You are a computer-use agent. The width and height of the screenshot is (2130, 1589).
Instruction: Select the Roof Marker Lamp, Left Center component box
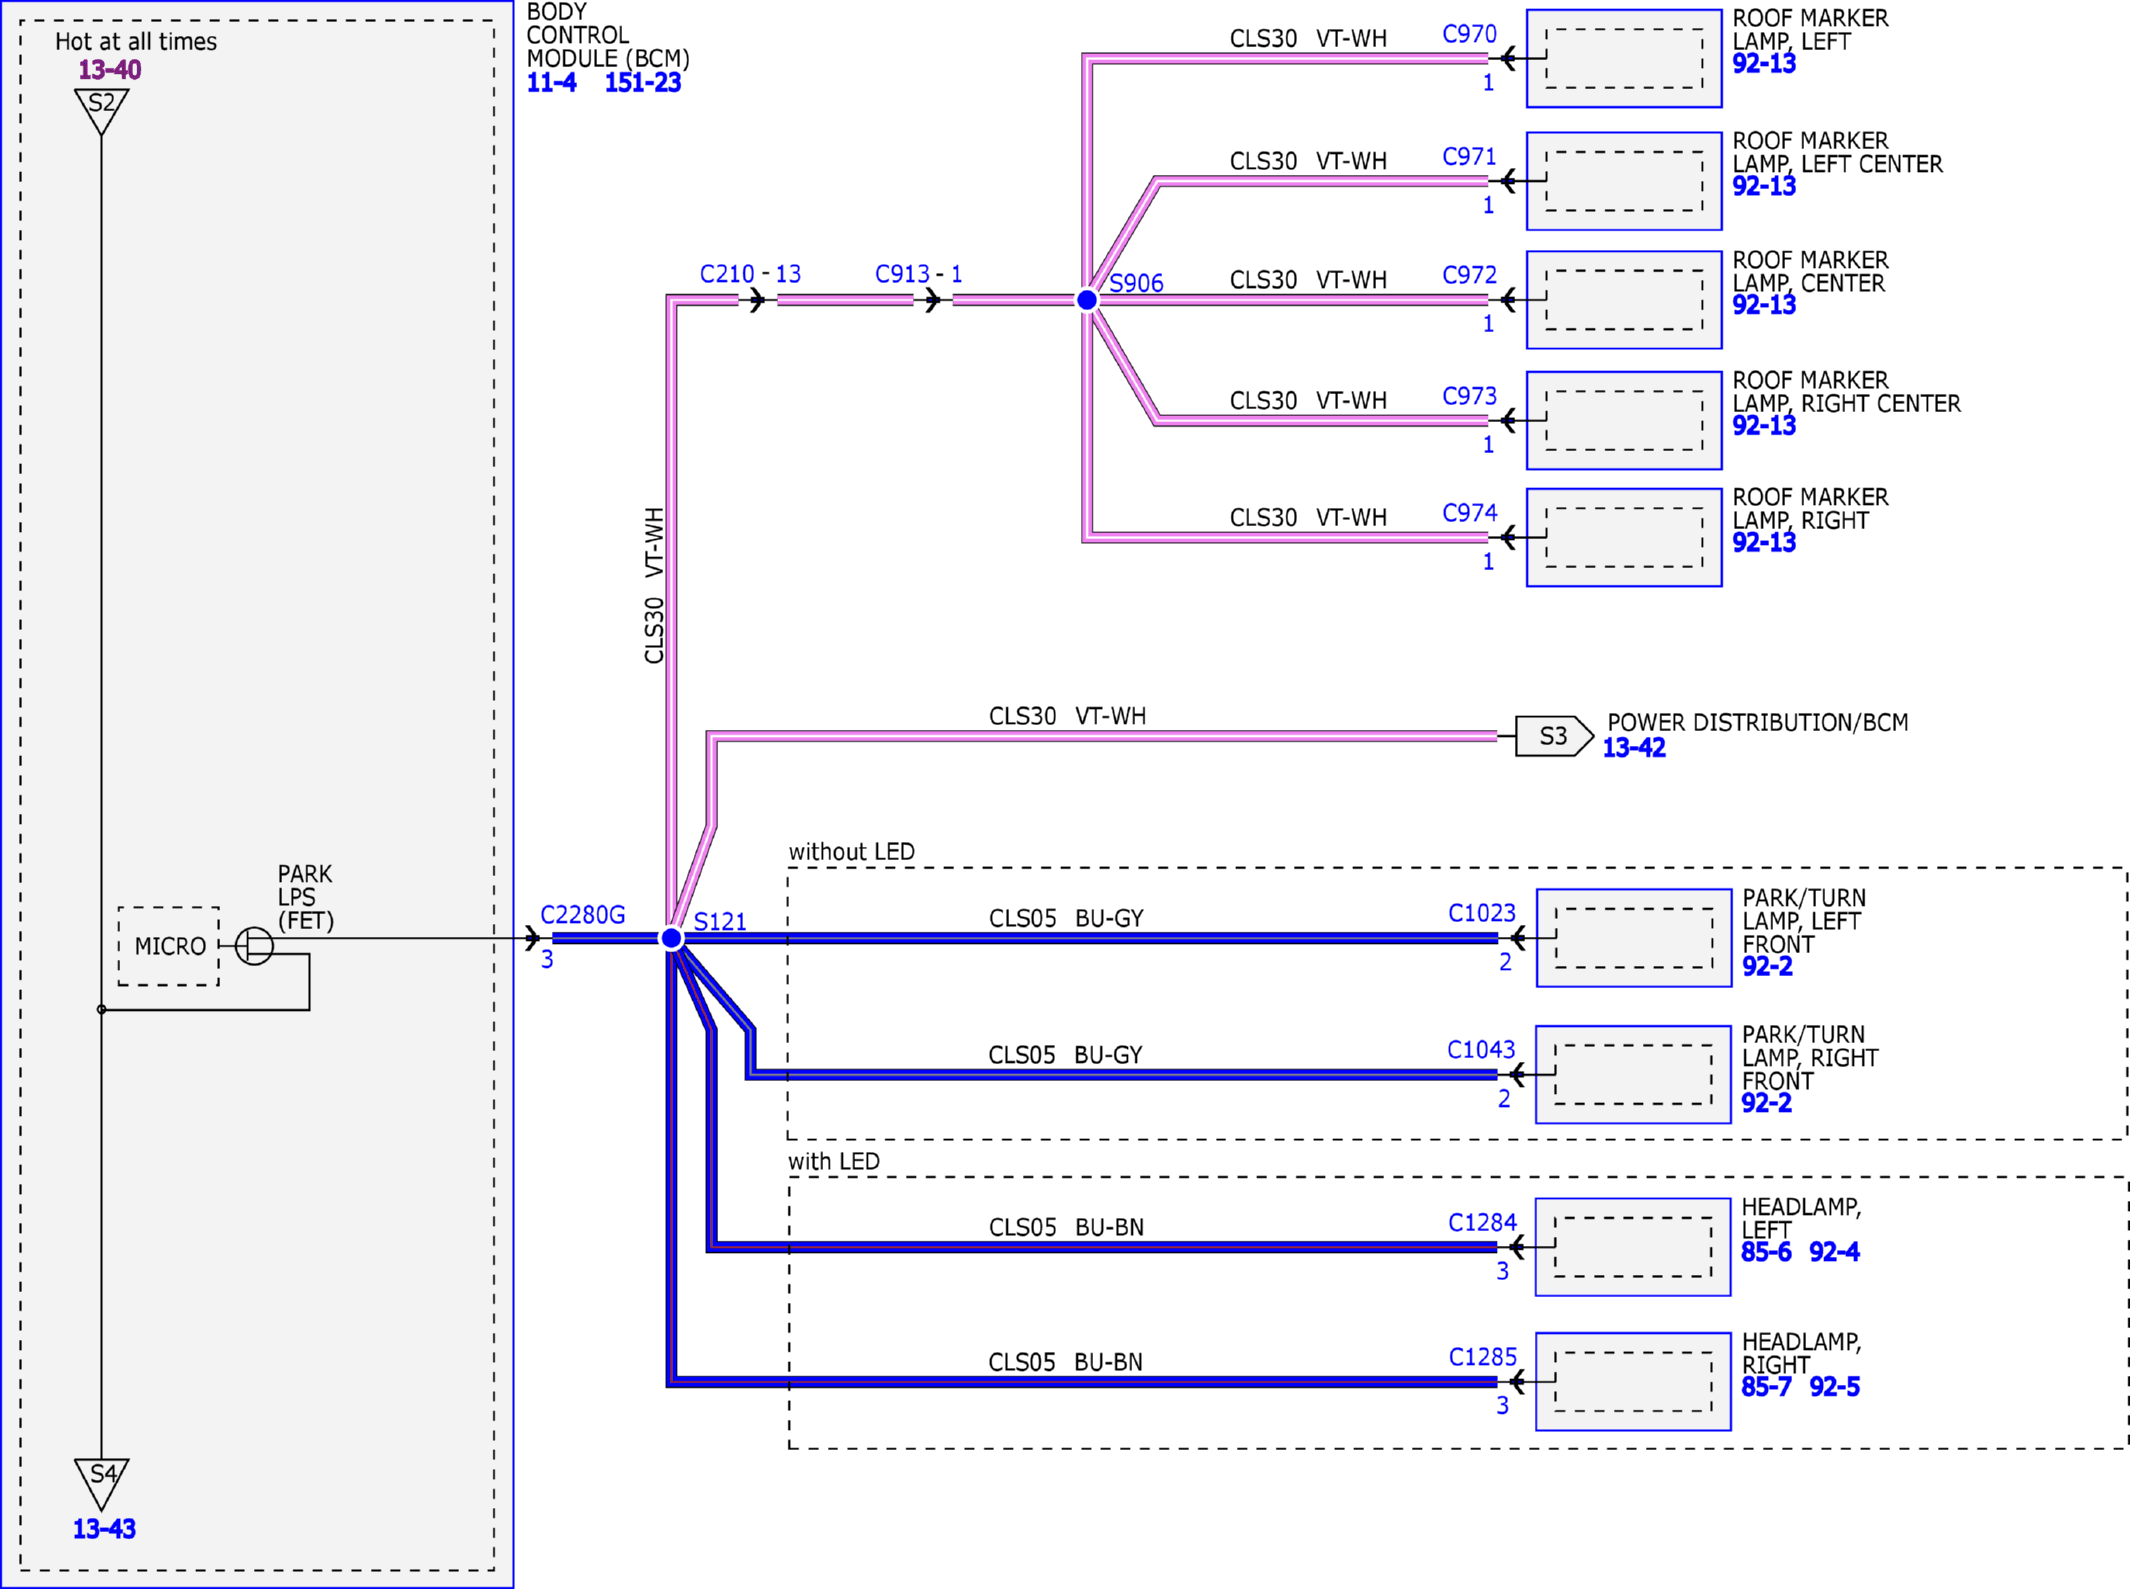pyautogui.click(x=1624, y=181)
